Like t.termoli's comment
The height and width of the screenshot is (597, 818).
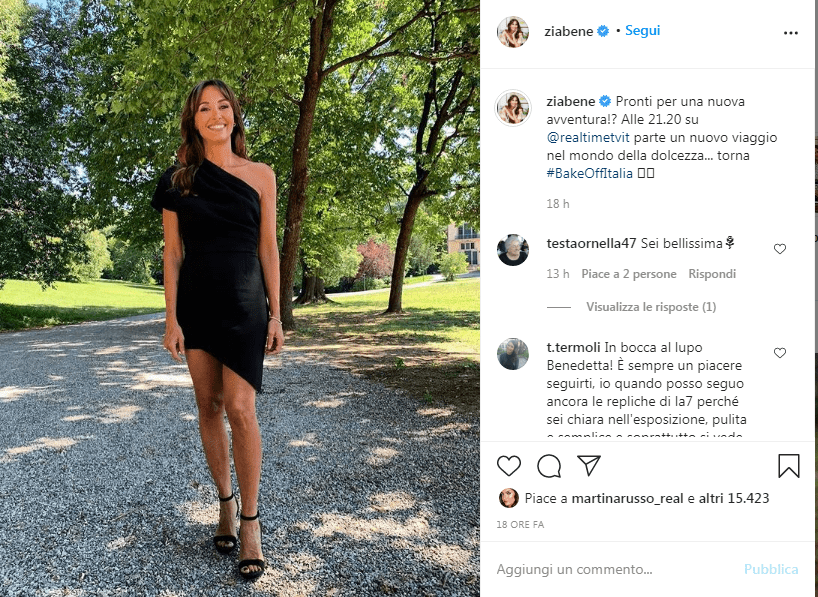(x=780, y=353)
